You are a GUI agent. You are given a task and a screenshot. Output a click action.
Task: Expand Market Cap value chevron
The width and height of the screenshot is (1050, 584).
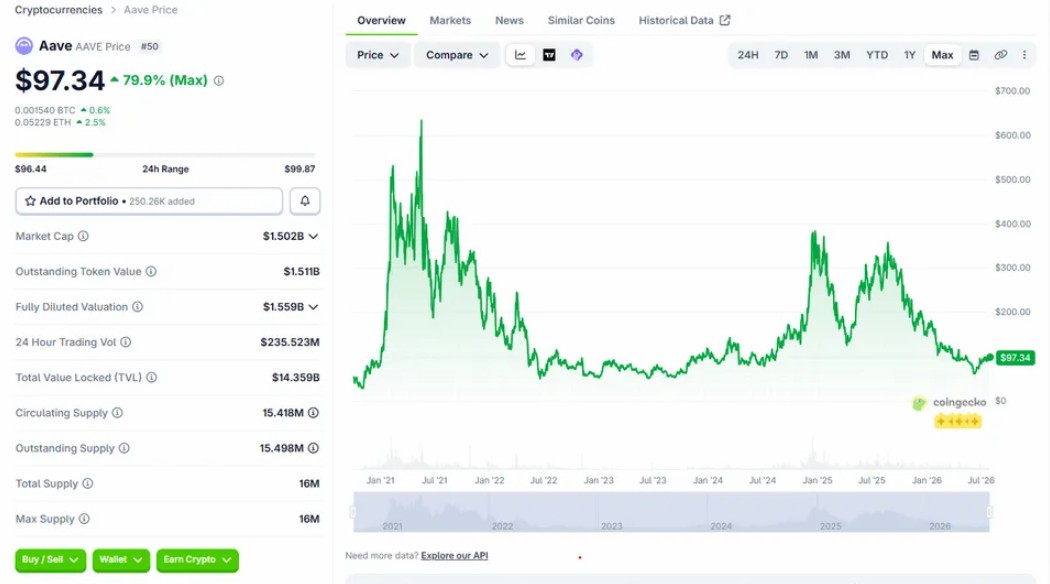click(x=313, y=236)
